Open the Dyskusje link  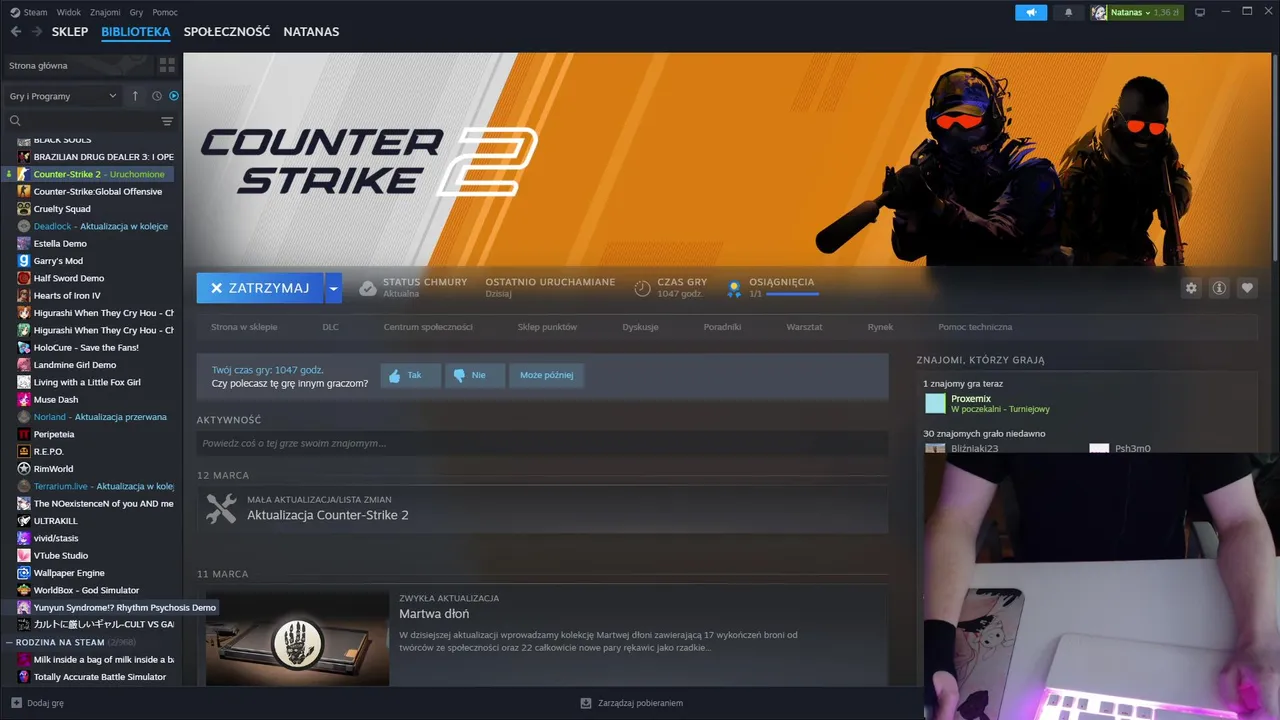click(x=640, y=327)
